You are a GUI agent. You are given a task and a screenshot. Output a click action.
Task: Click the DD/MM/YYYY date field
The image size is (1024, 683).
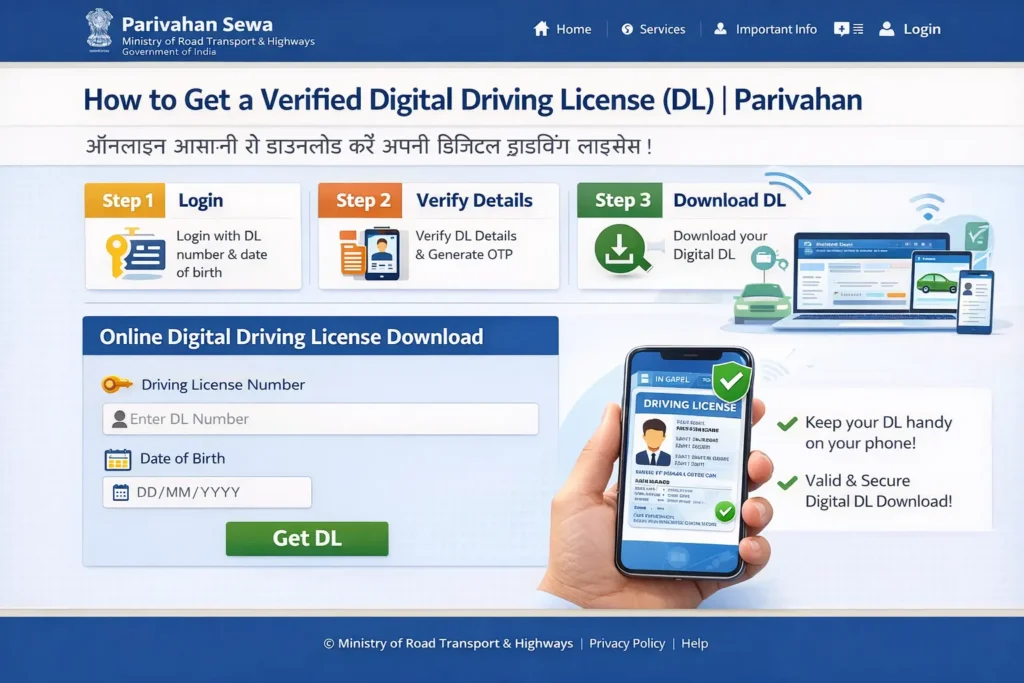pyautogui.click(x=206, y=492)
